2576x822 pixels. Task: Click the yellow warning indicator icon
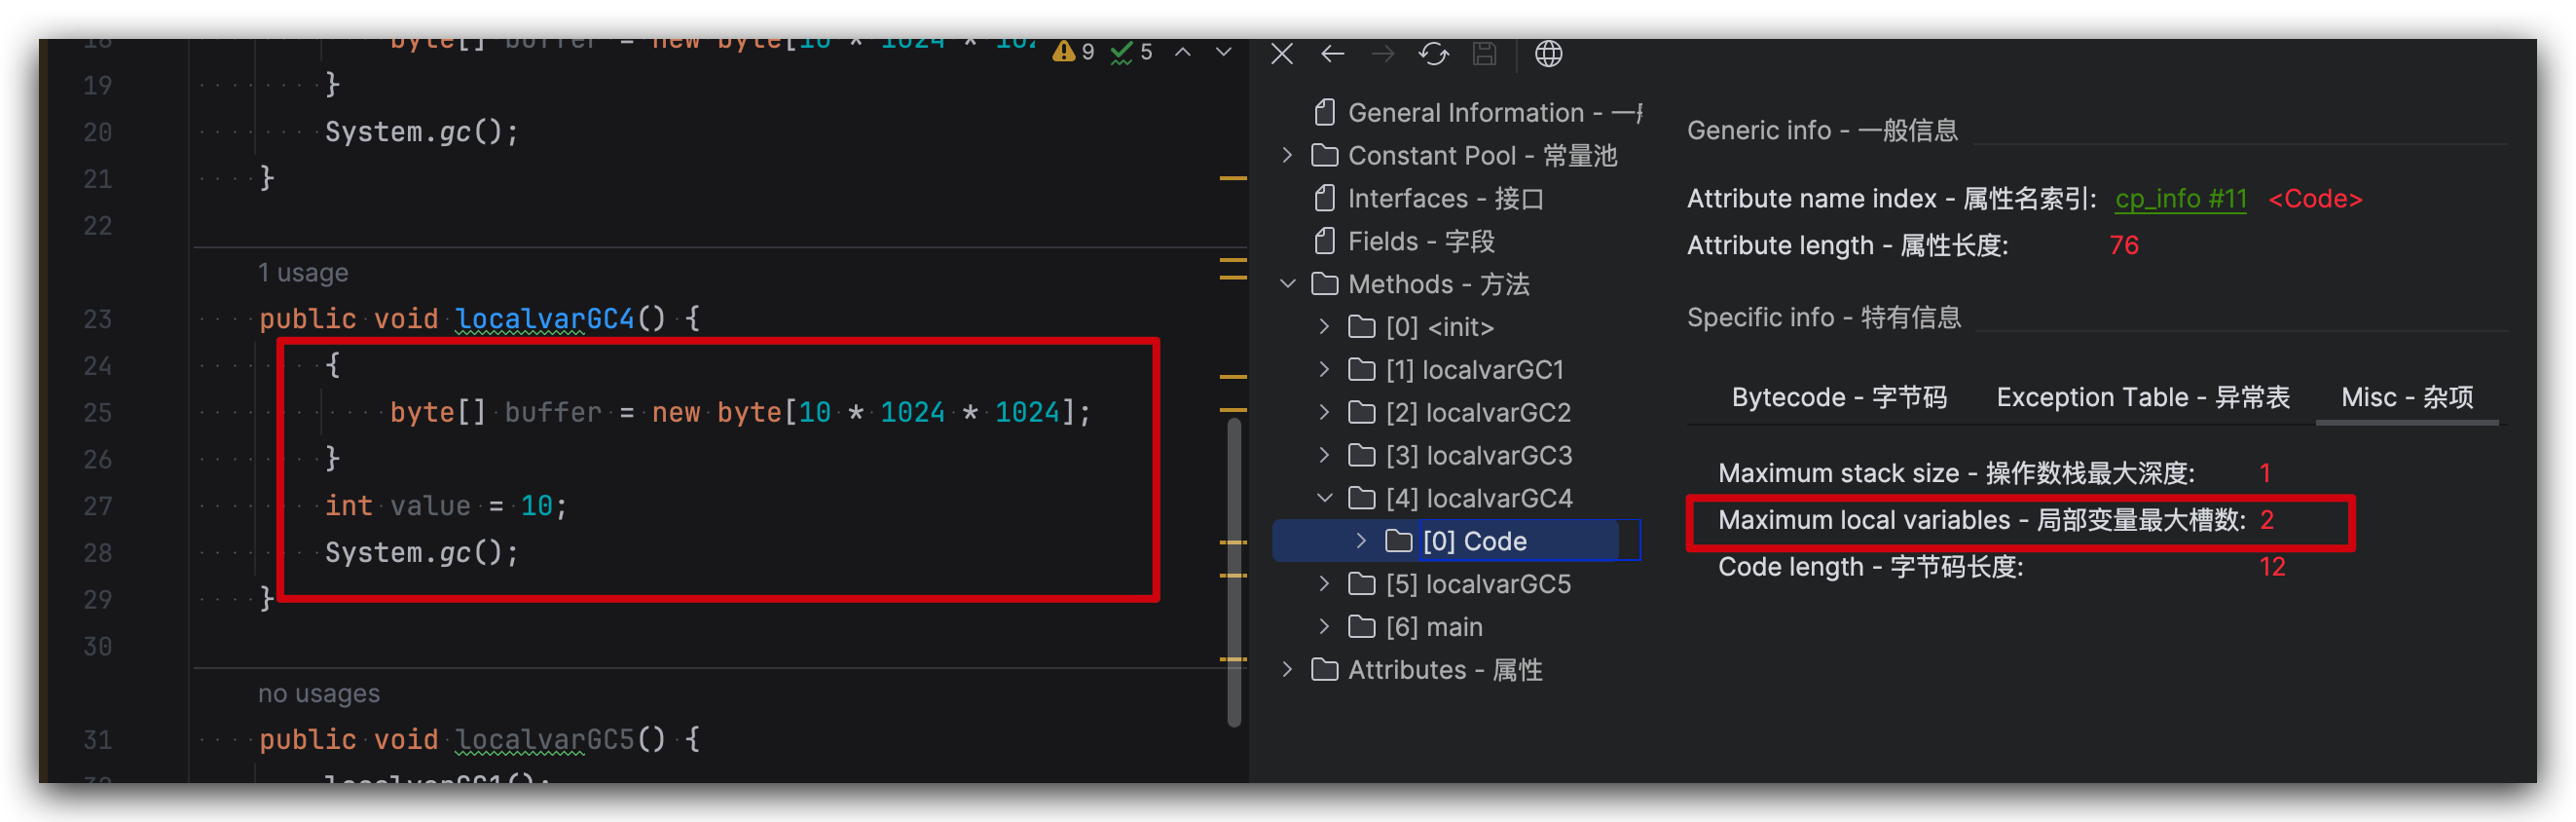pyautogui.click(x=1064, y=52)
